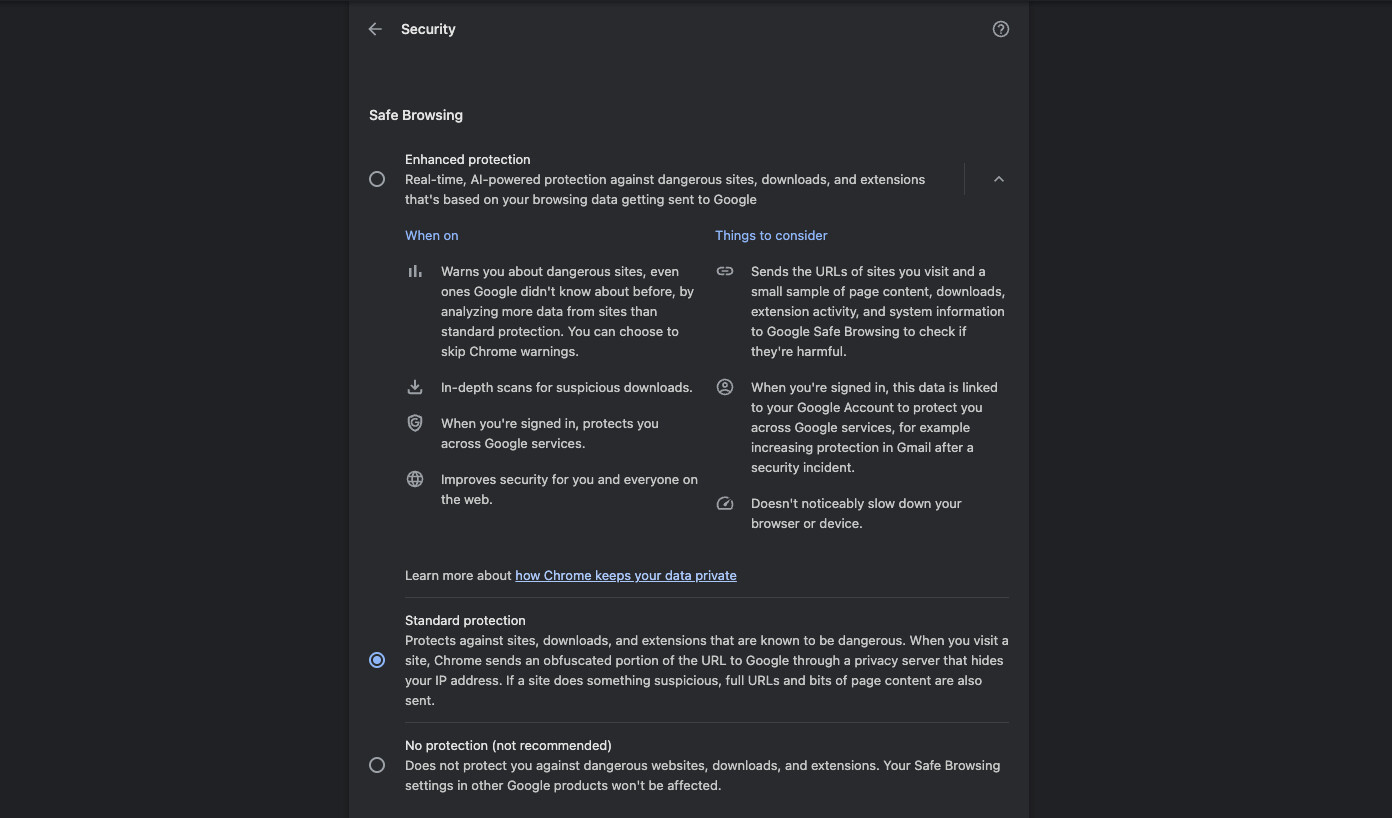Click the account circle icon near Google Account text
The image size is (1392, 818).
(725, 387)
